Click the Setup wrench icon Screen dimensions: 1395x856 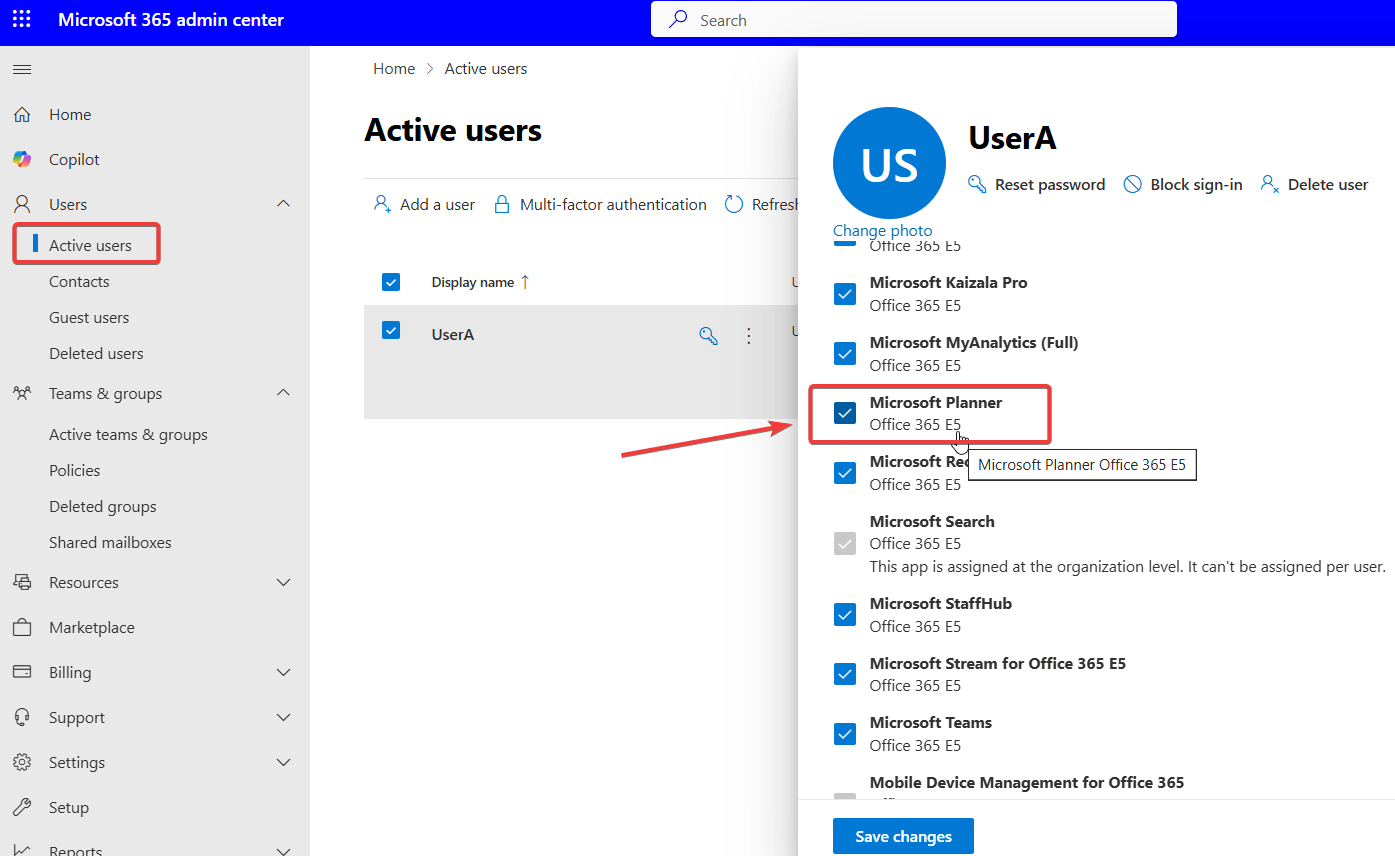point(22,808)
